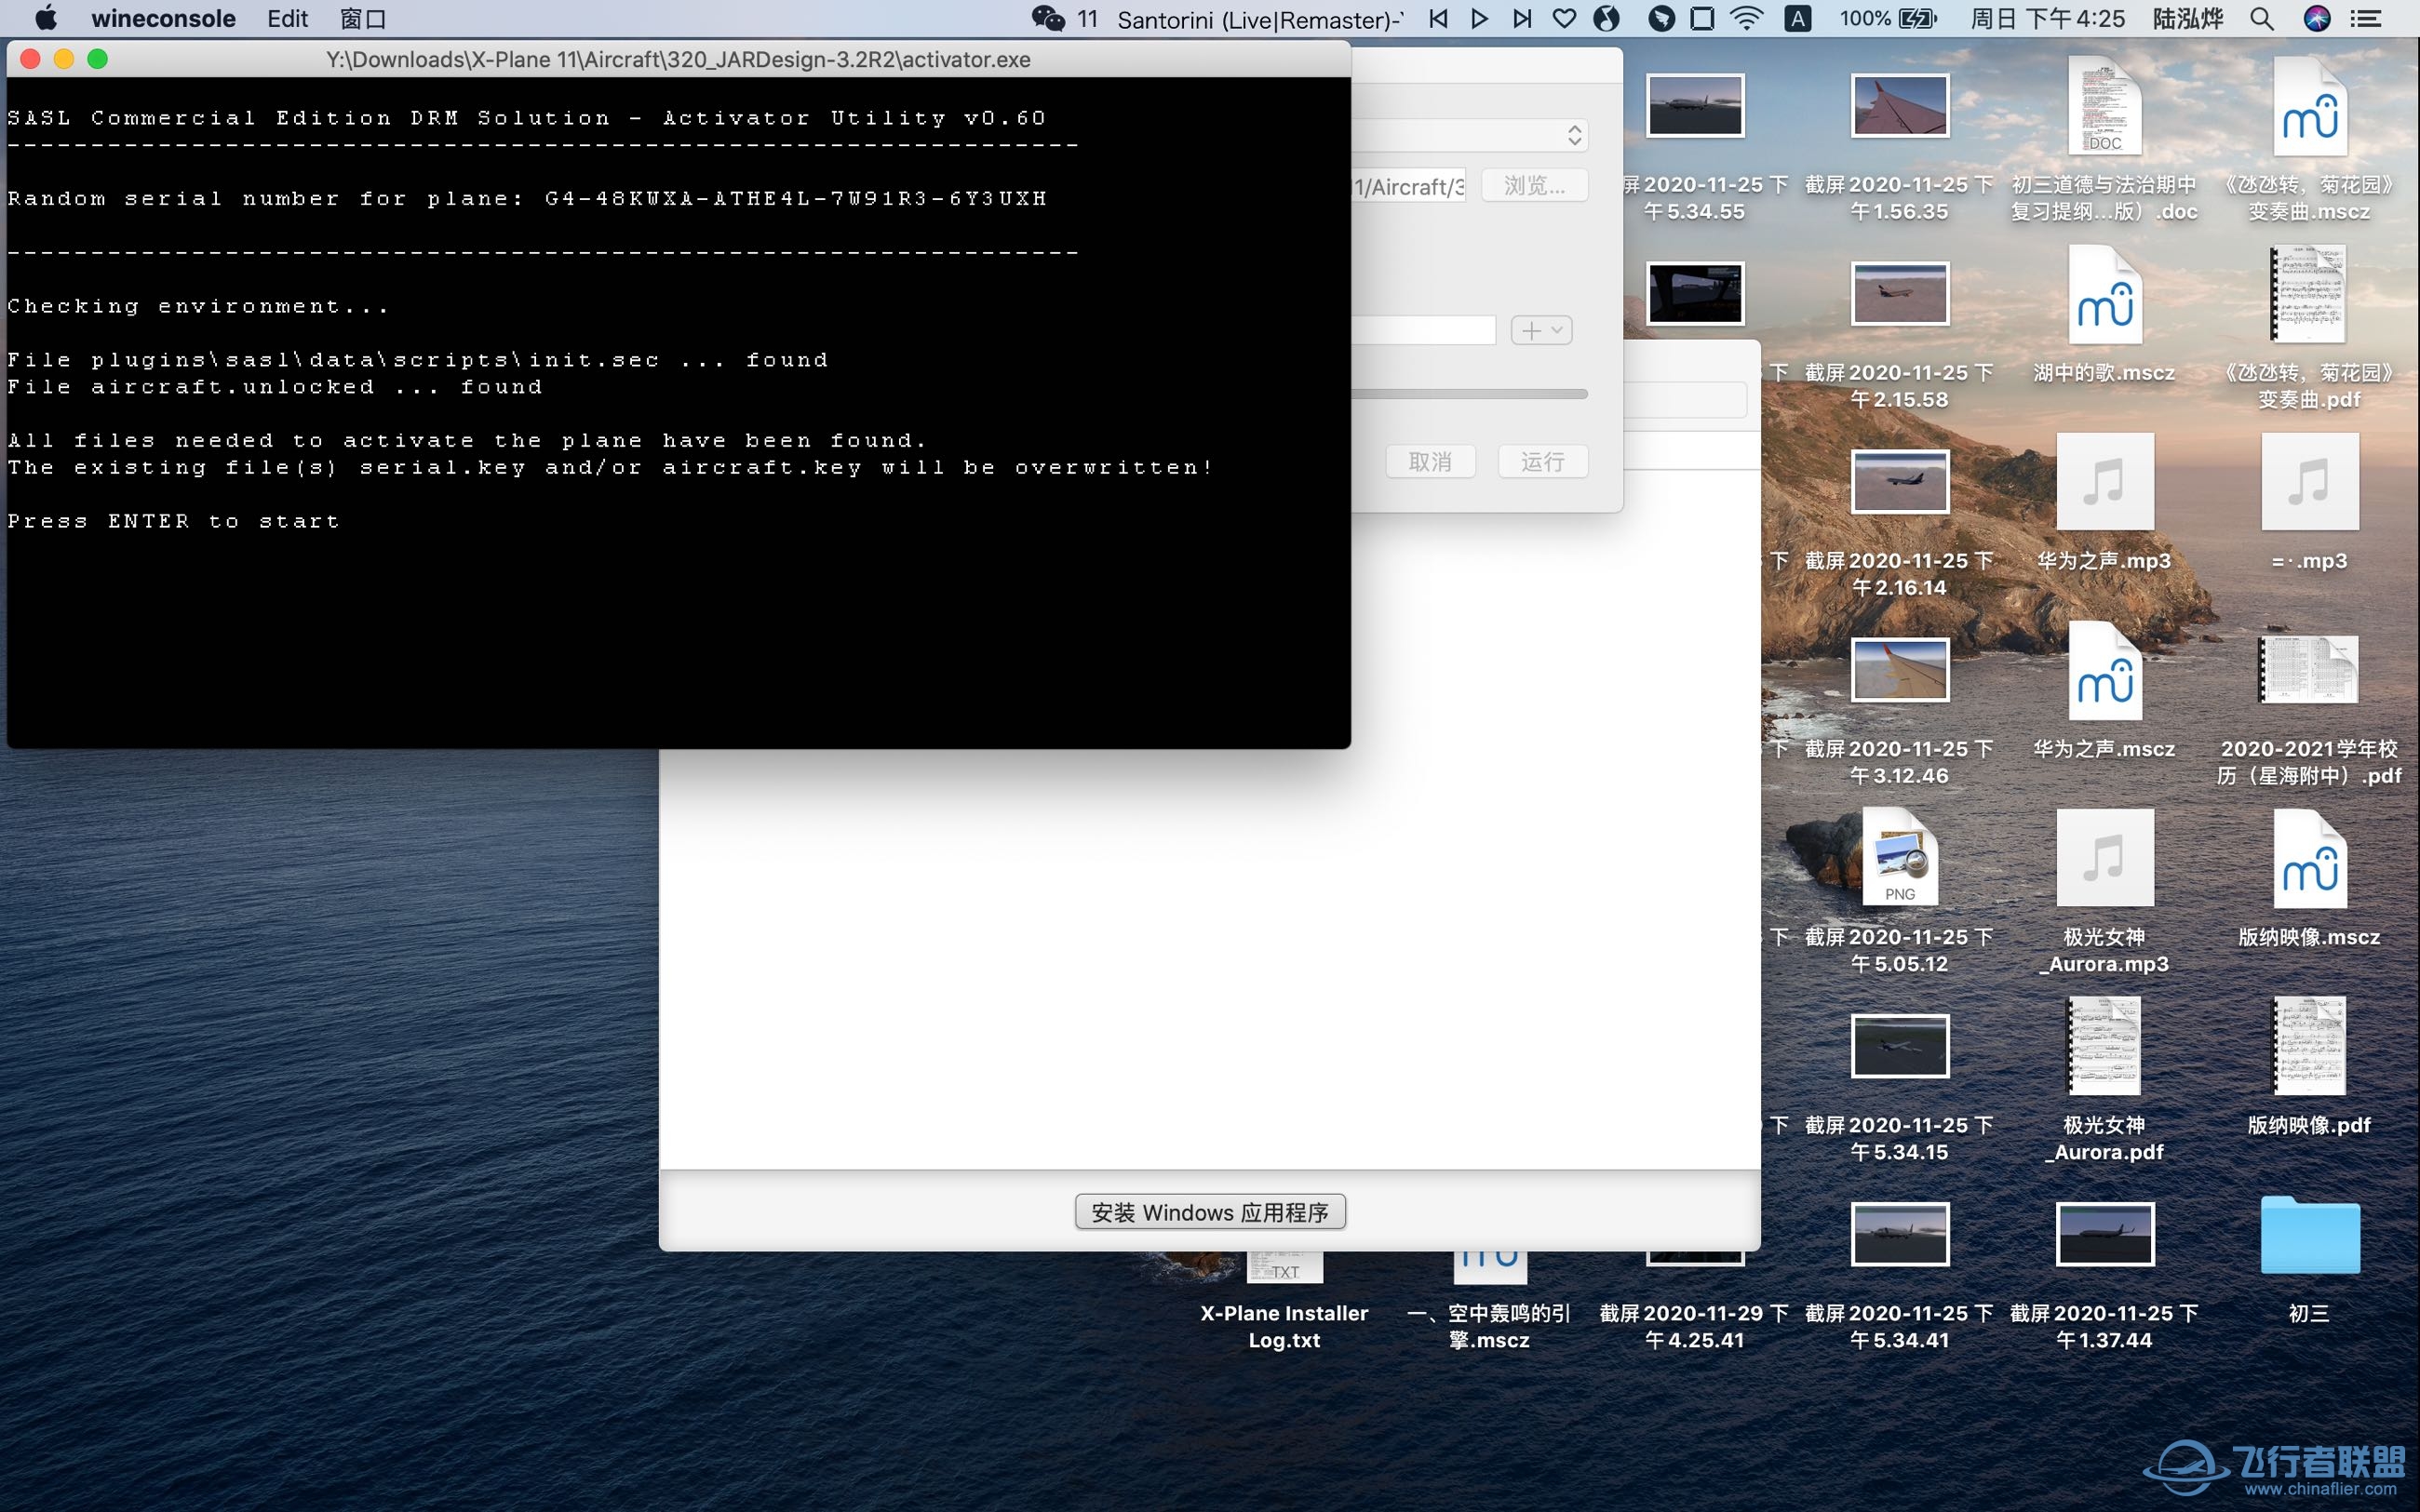Click the NetEase music globe icon

(x=1607, y=19)
